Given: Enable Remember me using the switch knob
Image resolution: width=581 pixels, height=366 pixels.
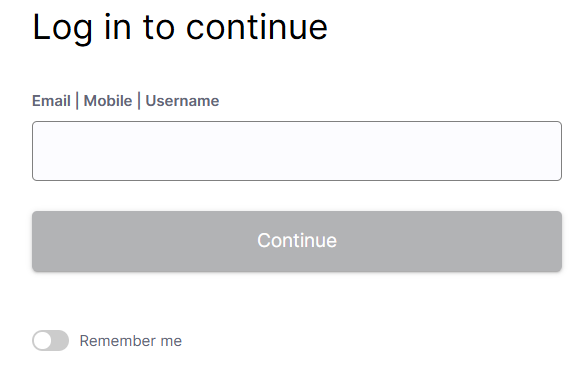Looking at the screenshot, I should point(44,340).
